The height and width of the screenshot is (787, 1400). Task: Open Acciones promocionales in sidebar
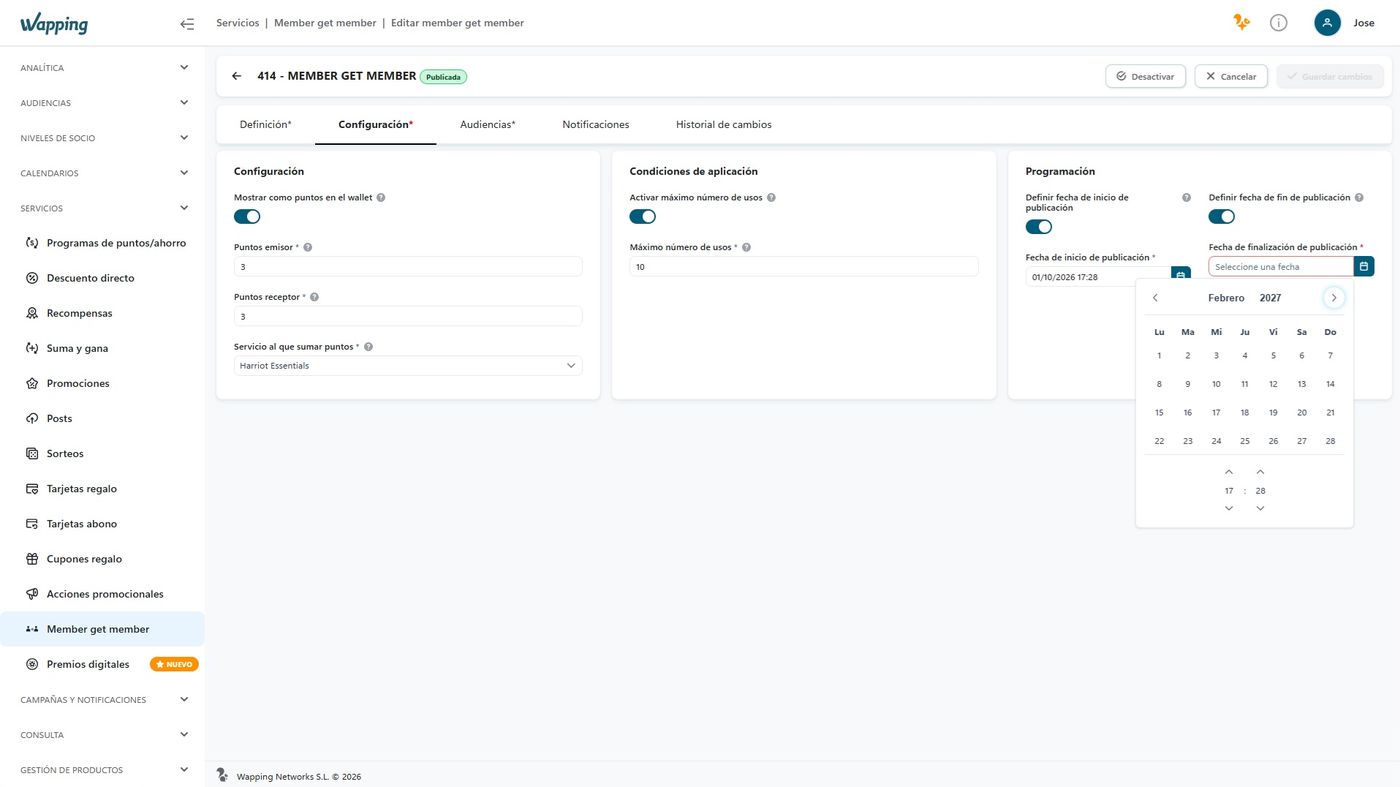click(103, 594)
